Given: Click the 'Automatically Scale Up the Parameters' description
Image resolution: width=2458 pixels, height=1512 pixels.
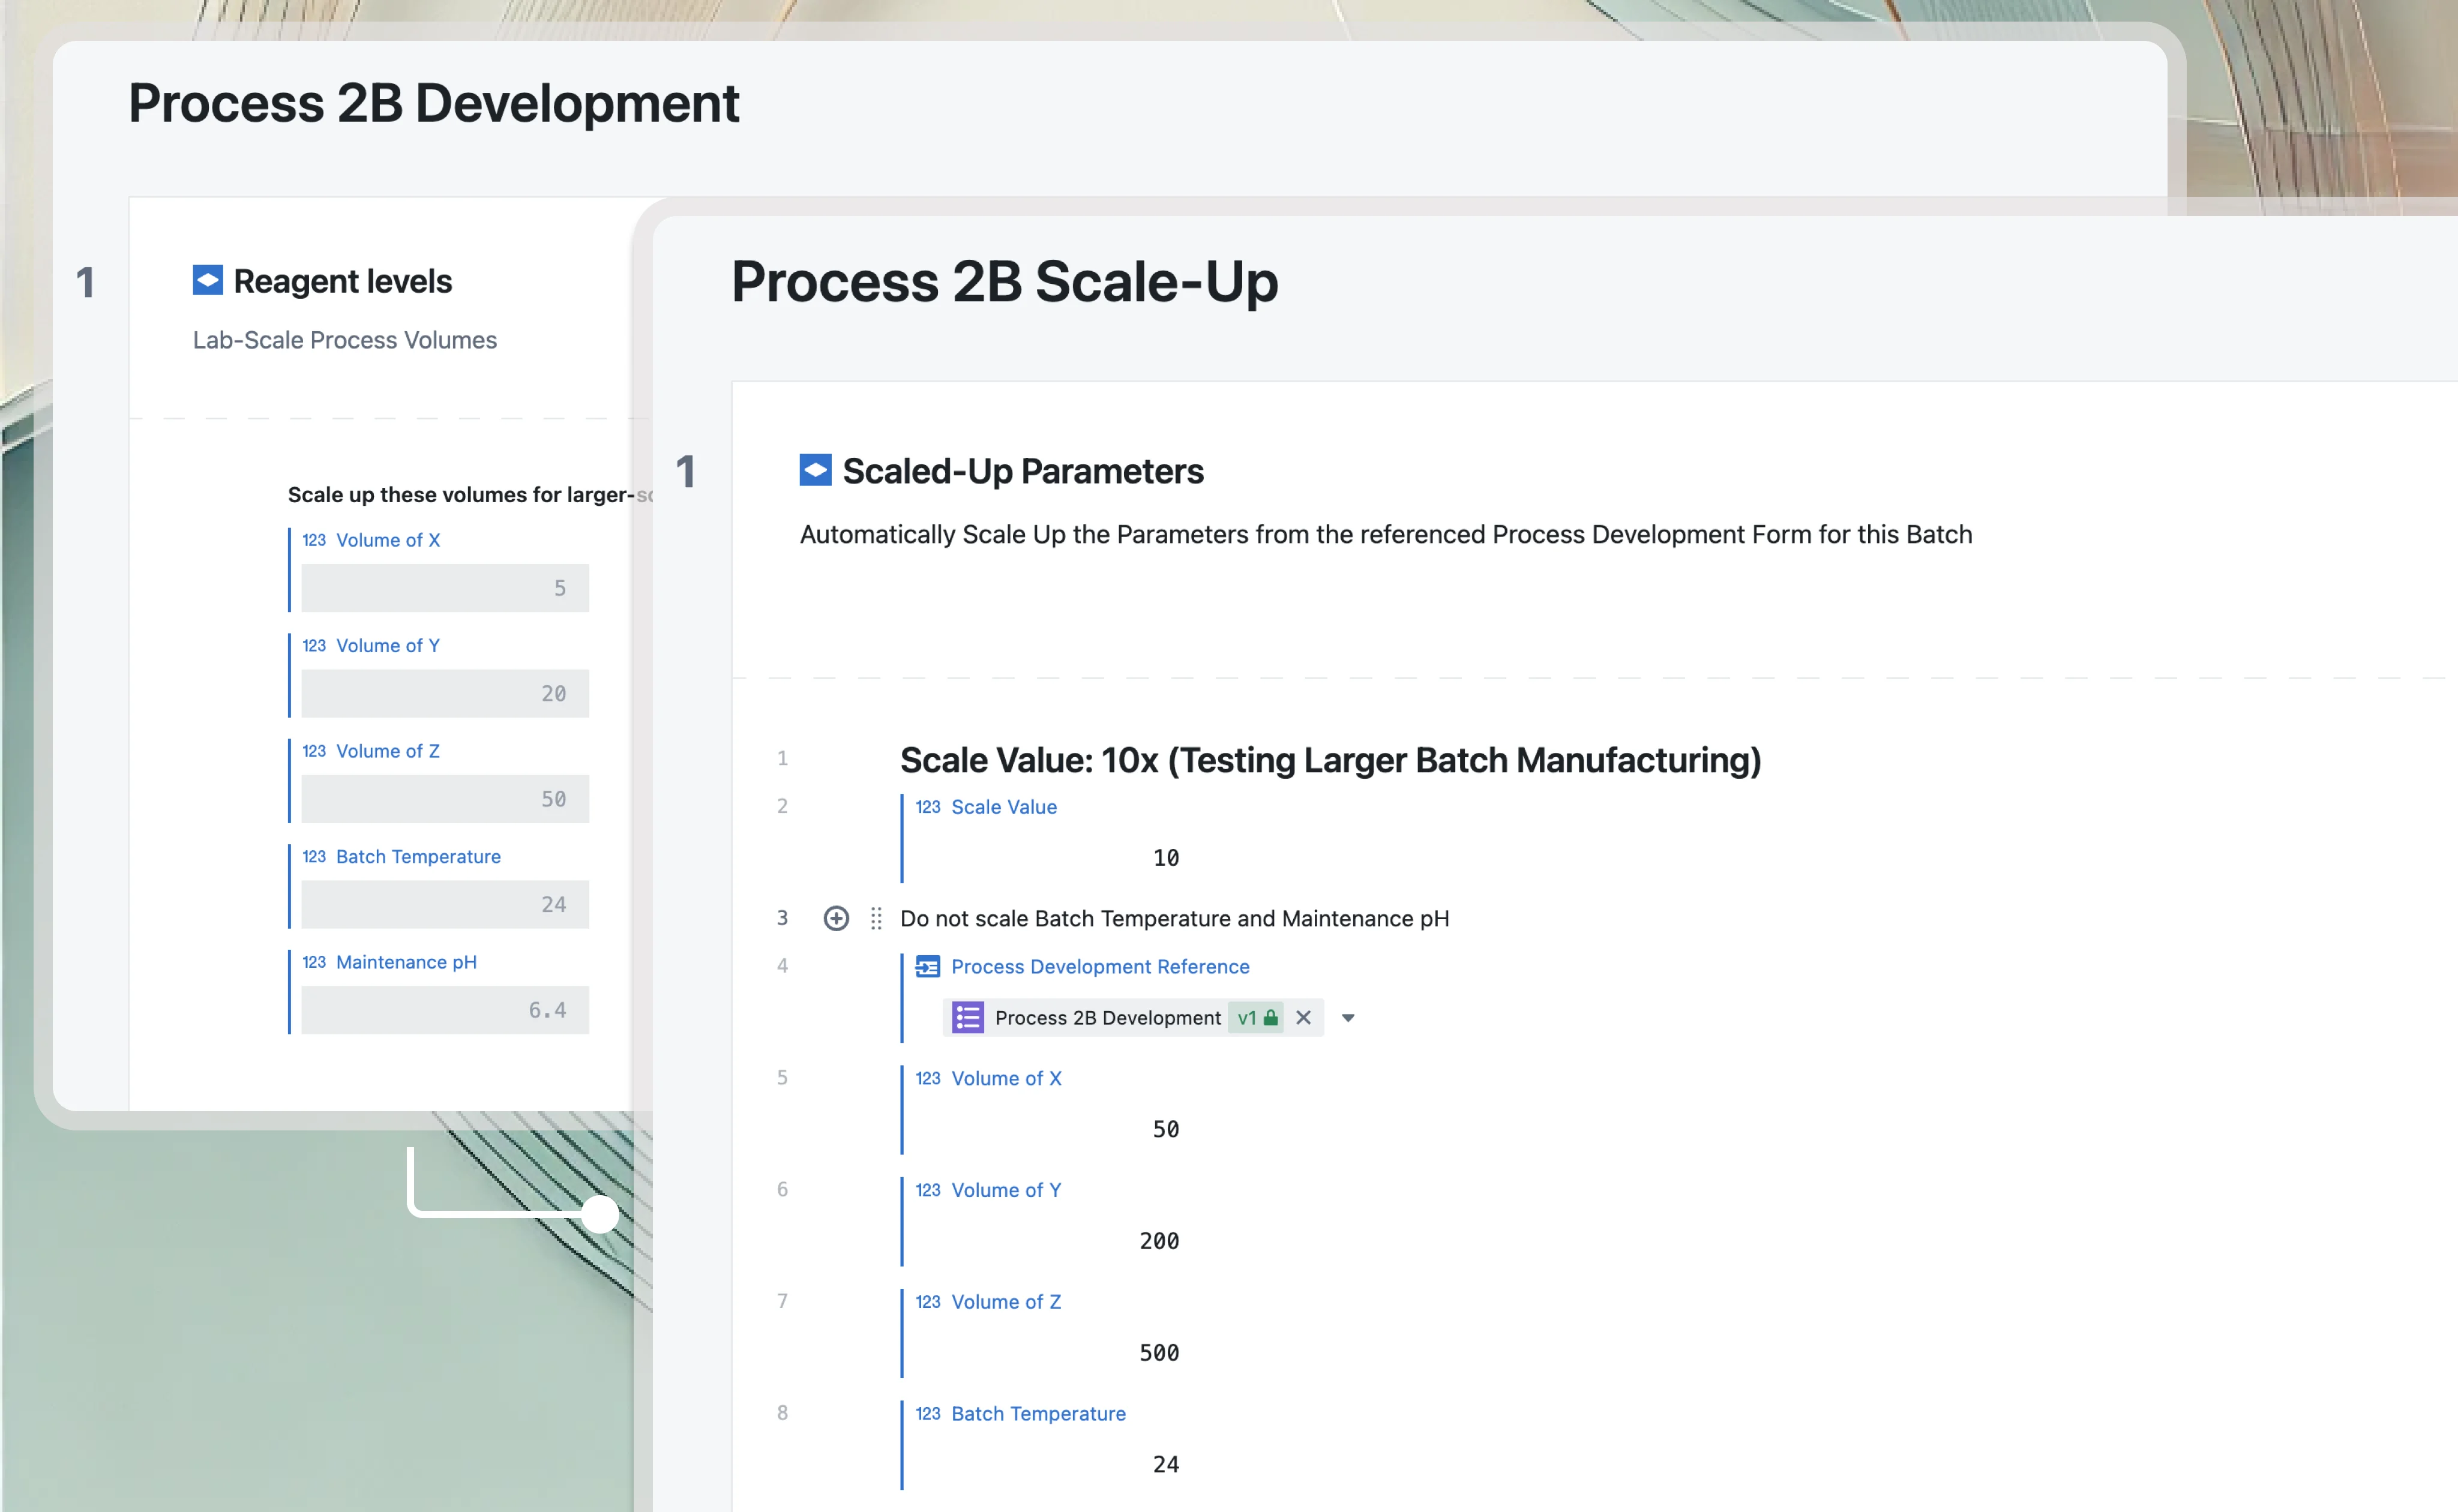Looking at the screenshot, I should pyautogui.click(x=1386, y=534).
